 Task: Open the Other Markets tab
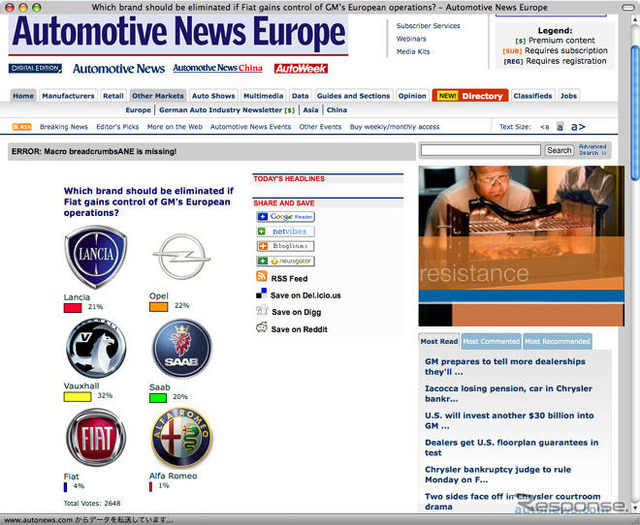158,96
